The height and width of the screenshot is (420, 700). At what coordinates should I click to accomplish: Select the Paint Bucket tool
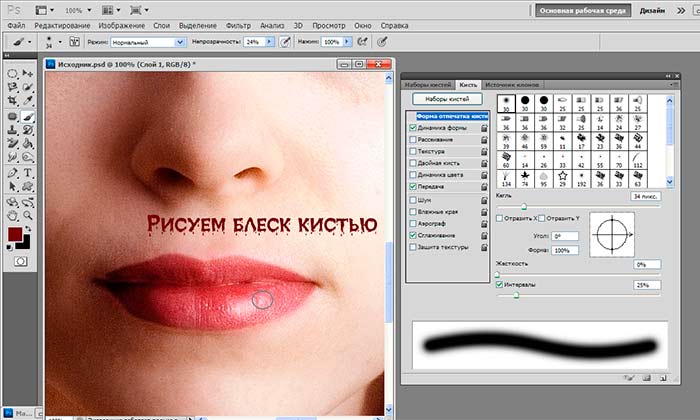coord(28,143)
